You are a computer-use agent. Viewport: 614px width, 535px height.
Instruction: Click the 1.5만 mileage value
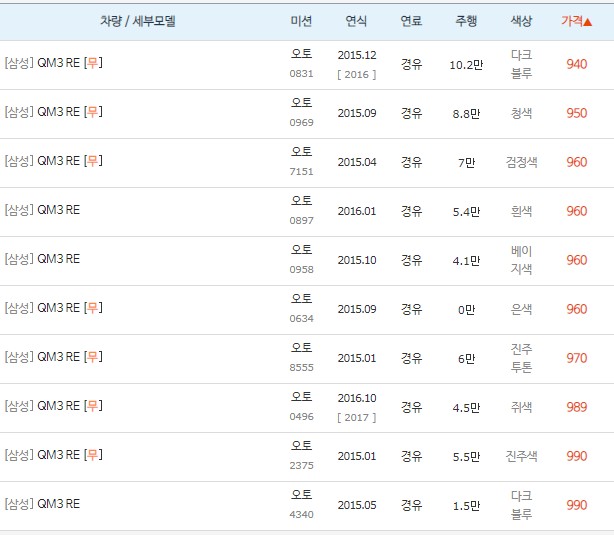pyautogui.click(x=466, y=505)
